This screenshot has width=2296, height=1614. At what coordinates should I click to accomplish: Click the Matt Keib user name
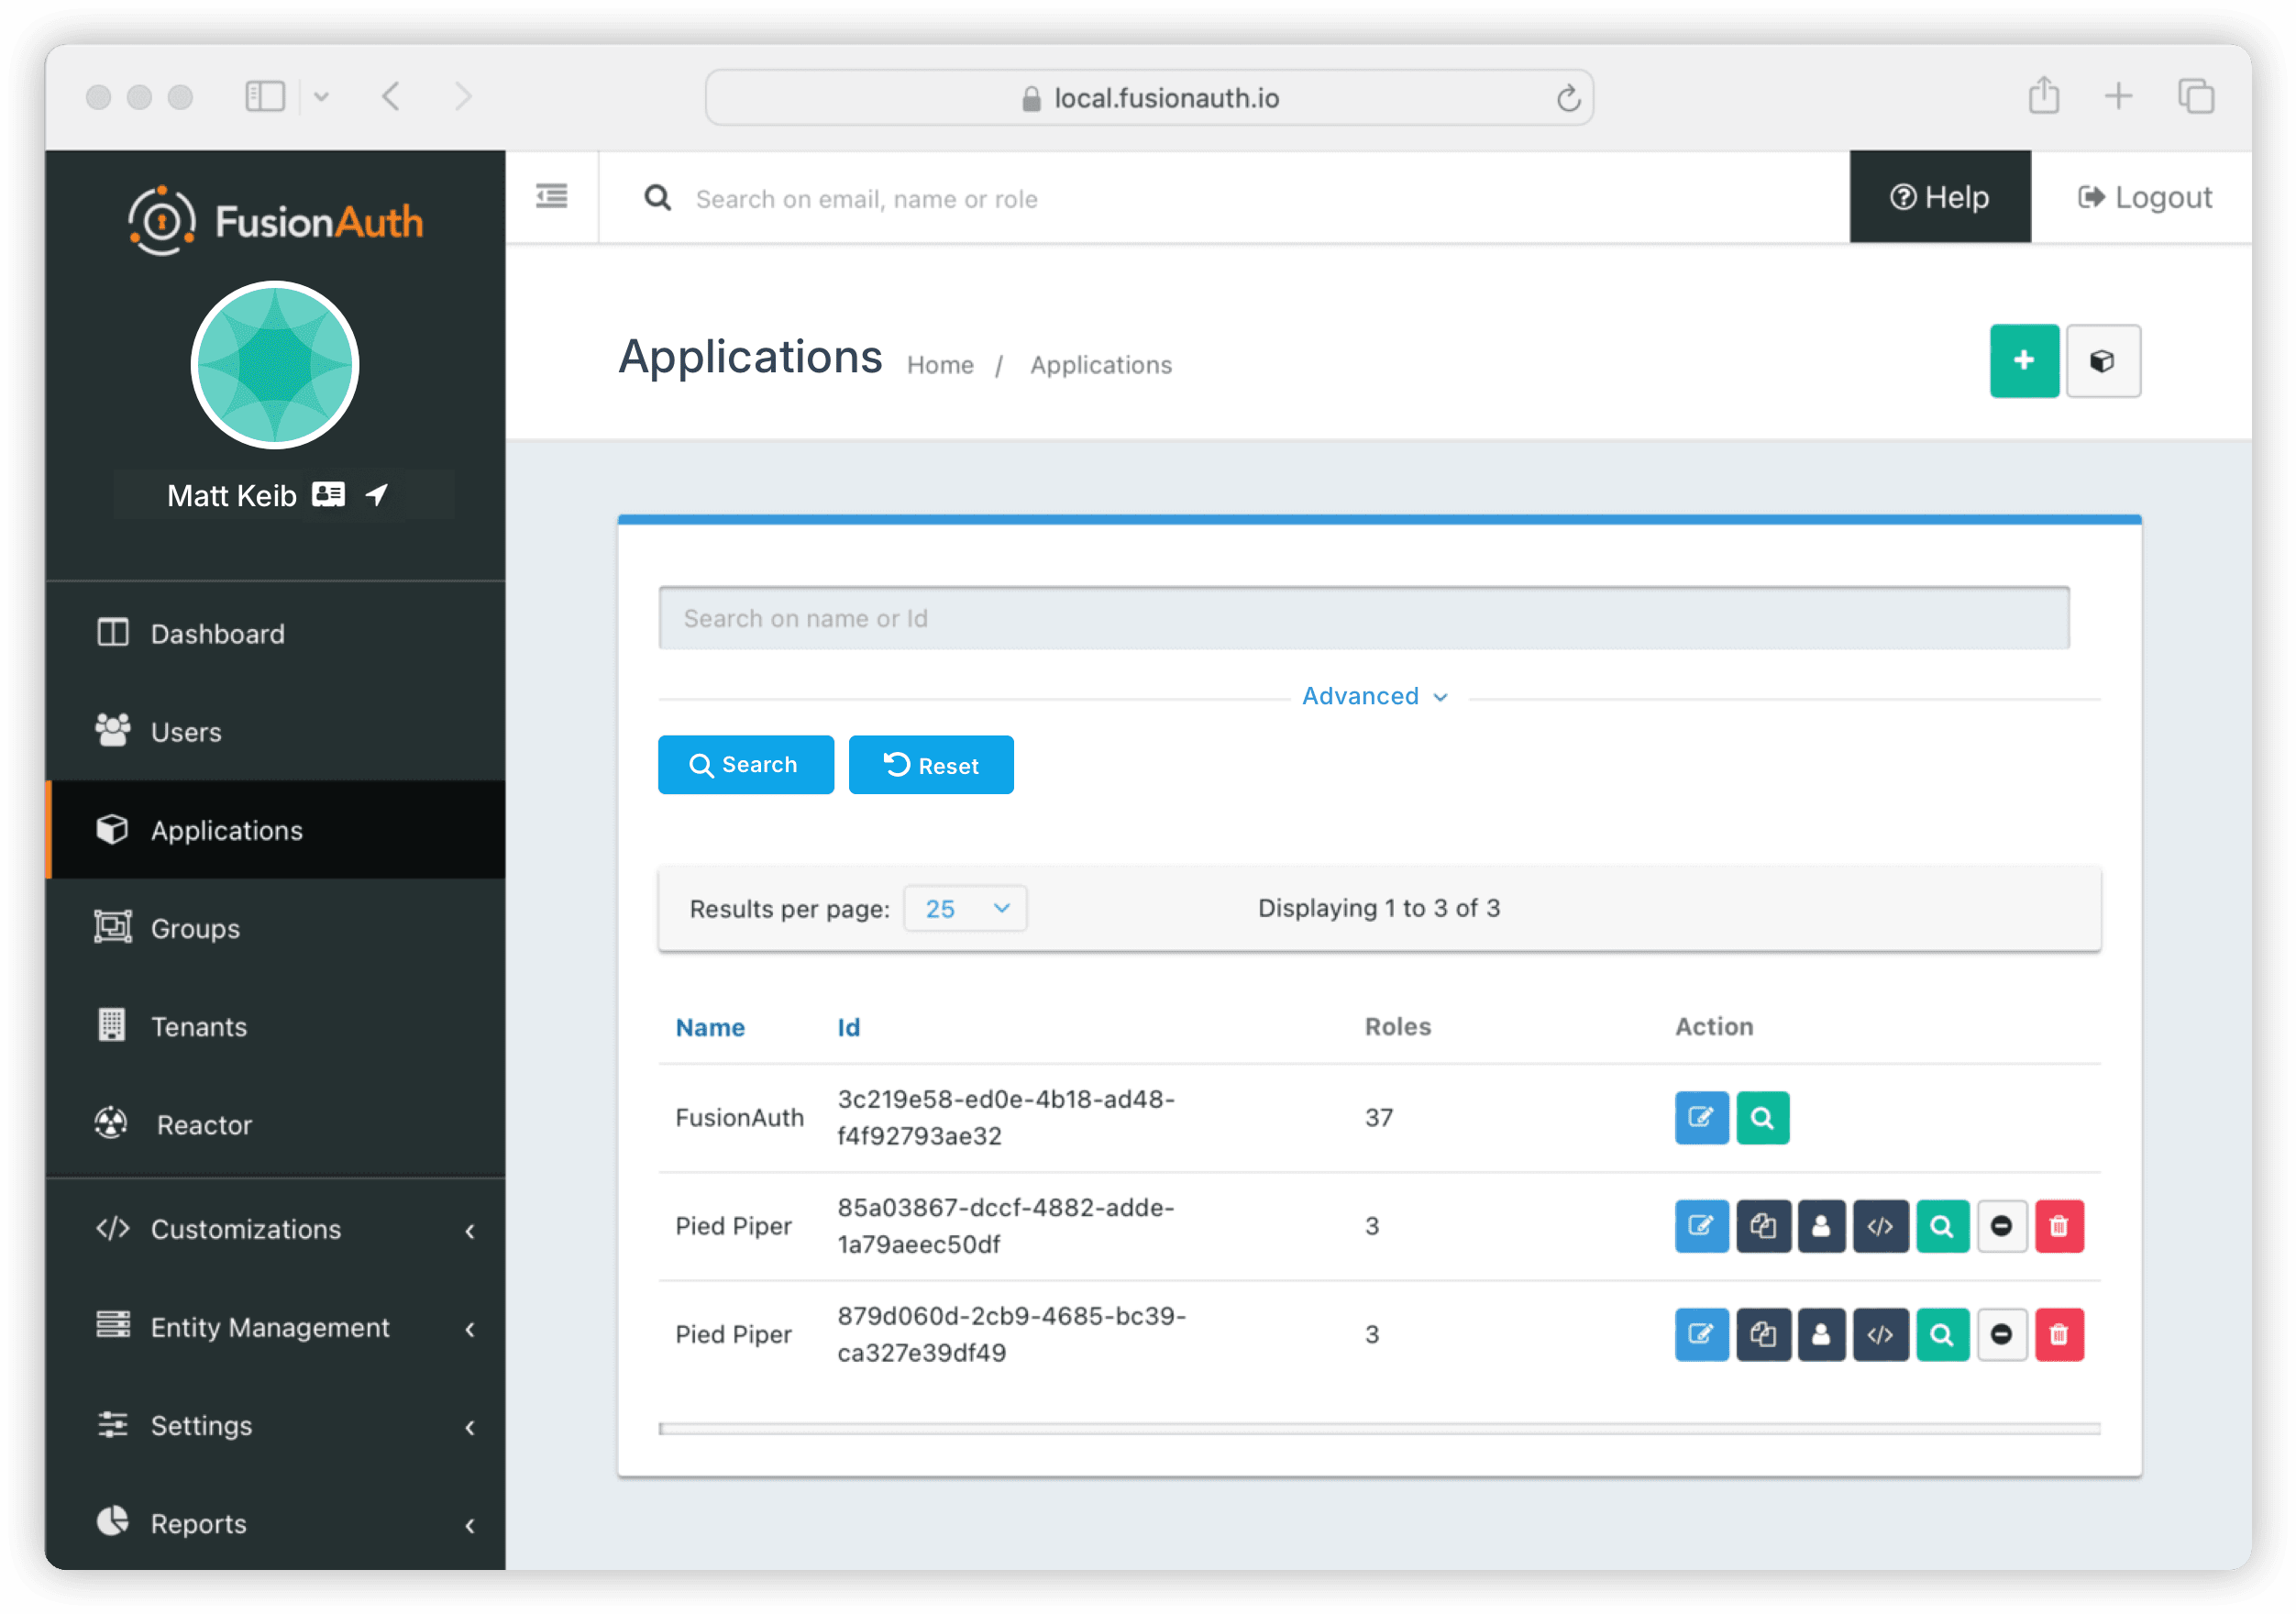click(231, 495)
